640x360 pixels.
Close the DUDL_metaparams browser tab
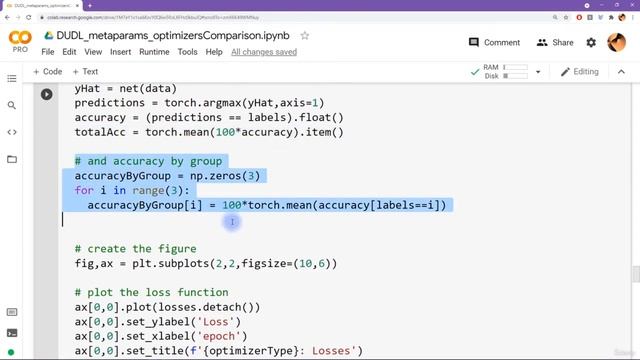click(77, 6)
